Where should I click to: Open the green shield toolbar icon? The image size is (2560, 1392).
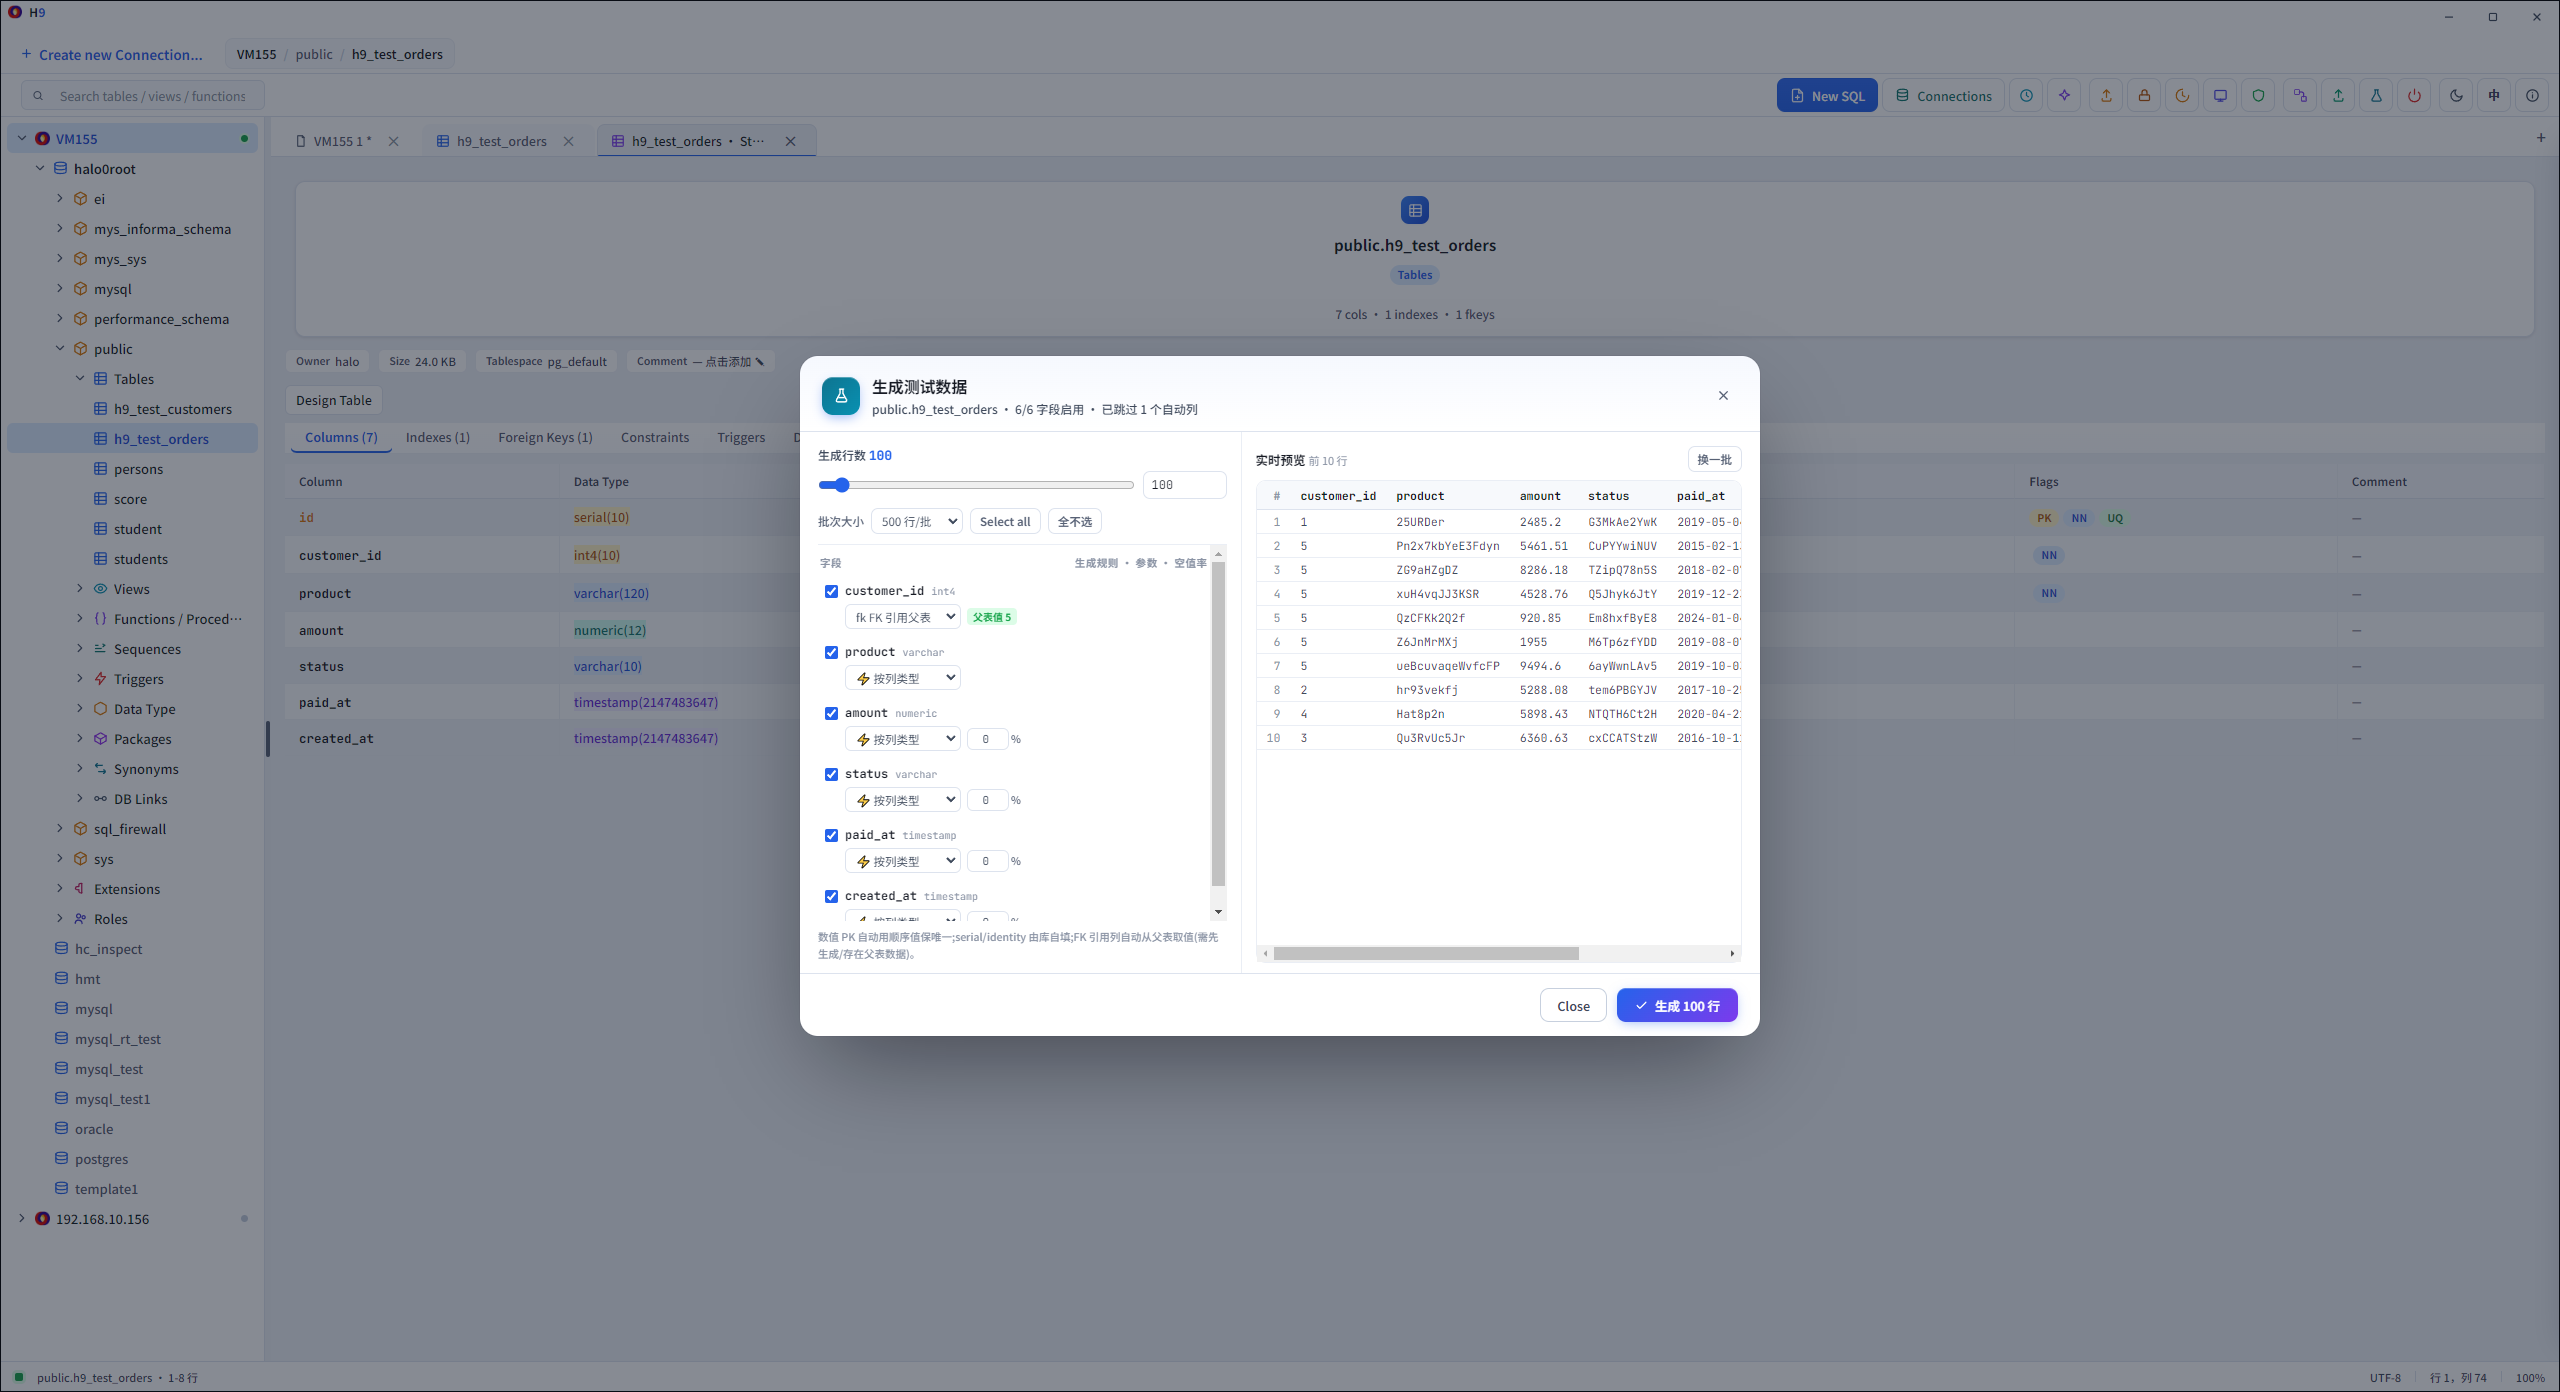[2258, 96]
